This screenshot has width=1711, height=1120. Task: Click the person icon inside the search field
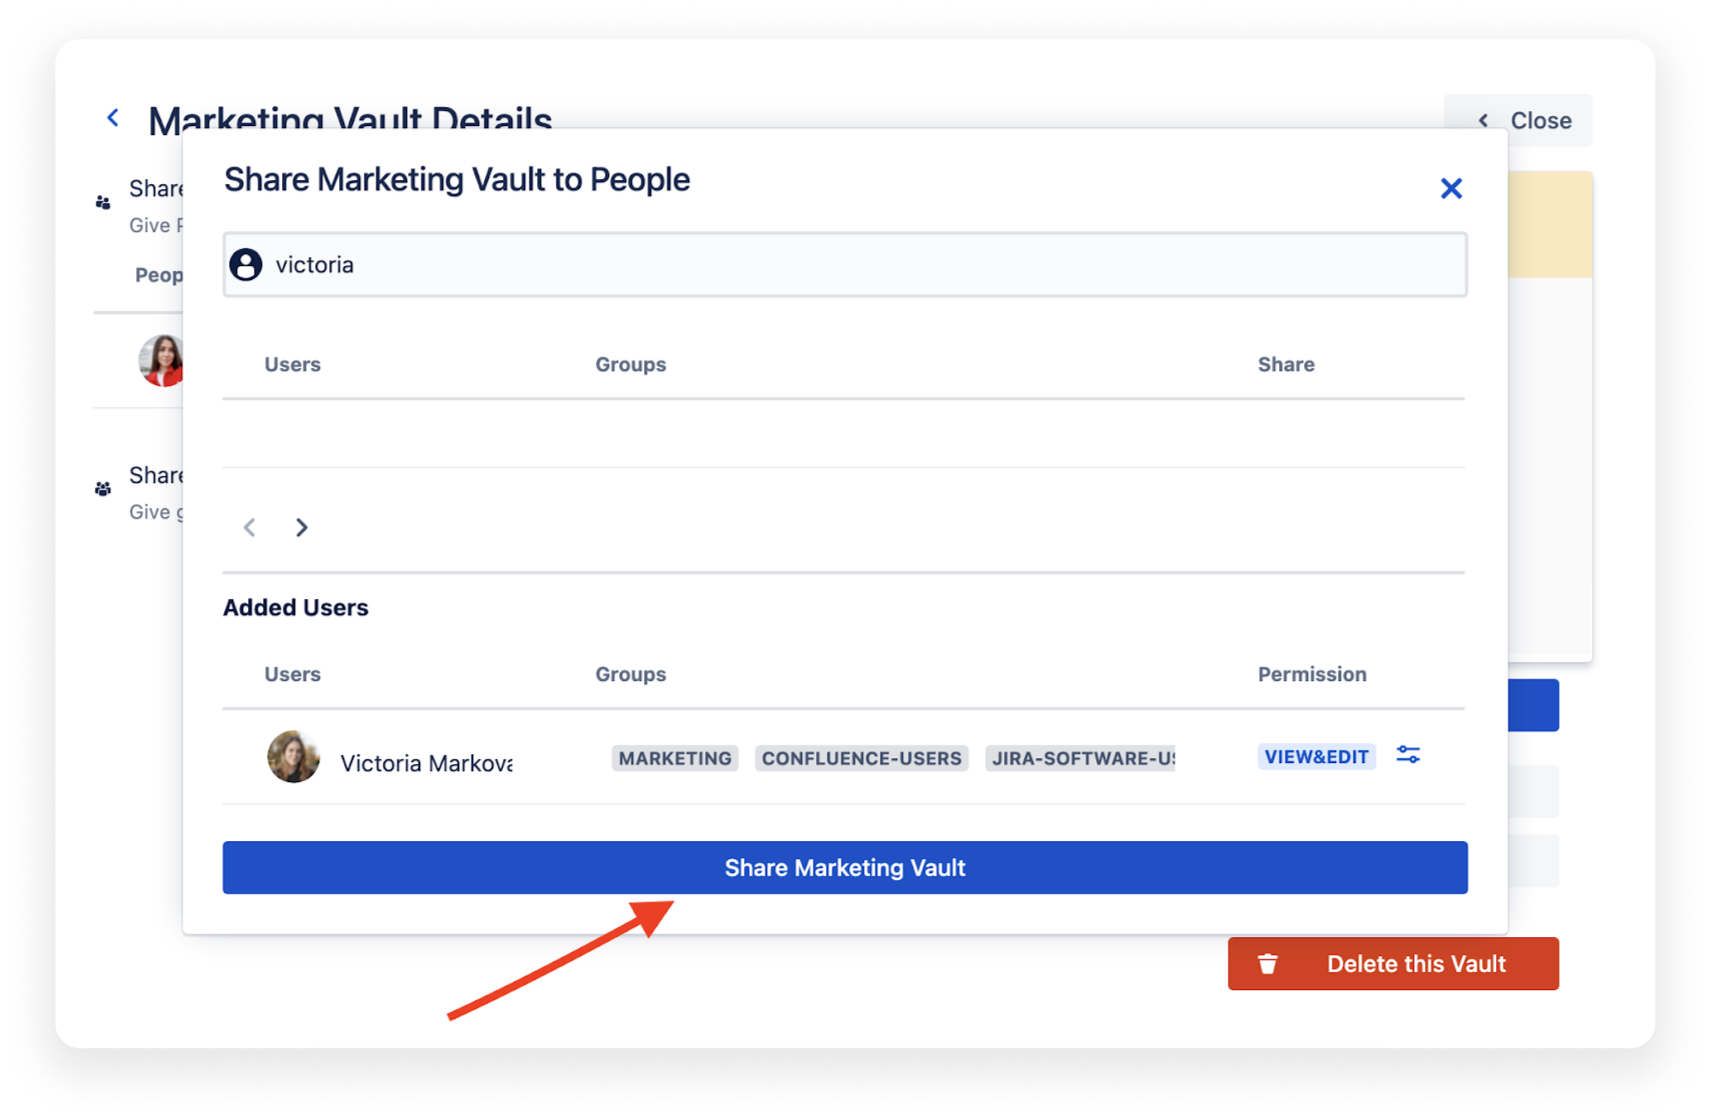coord(247,264)
